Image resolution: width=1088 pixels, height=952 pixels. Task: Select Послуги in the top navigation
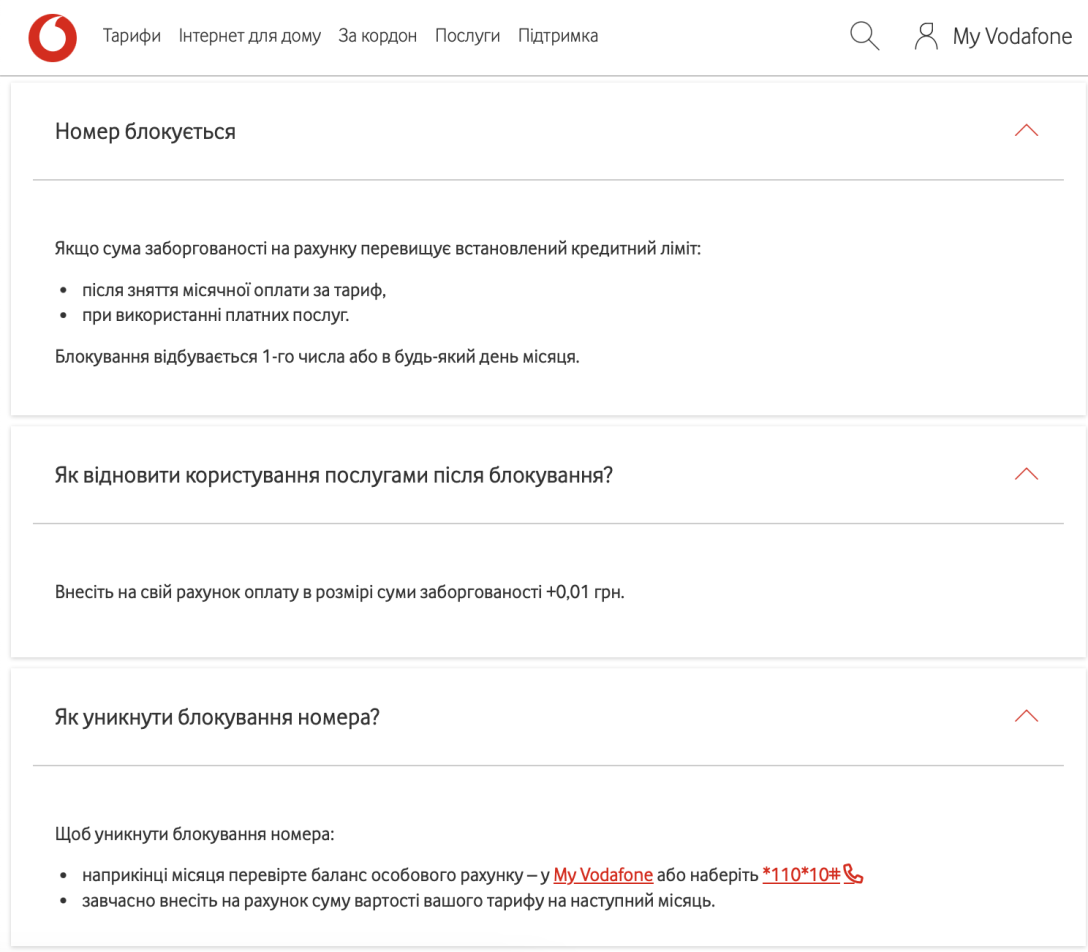(x=467, y=36)
